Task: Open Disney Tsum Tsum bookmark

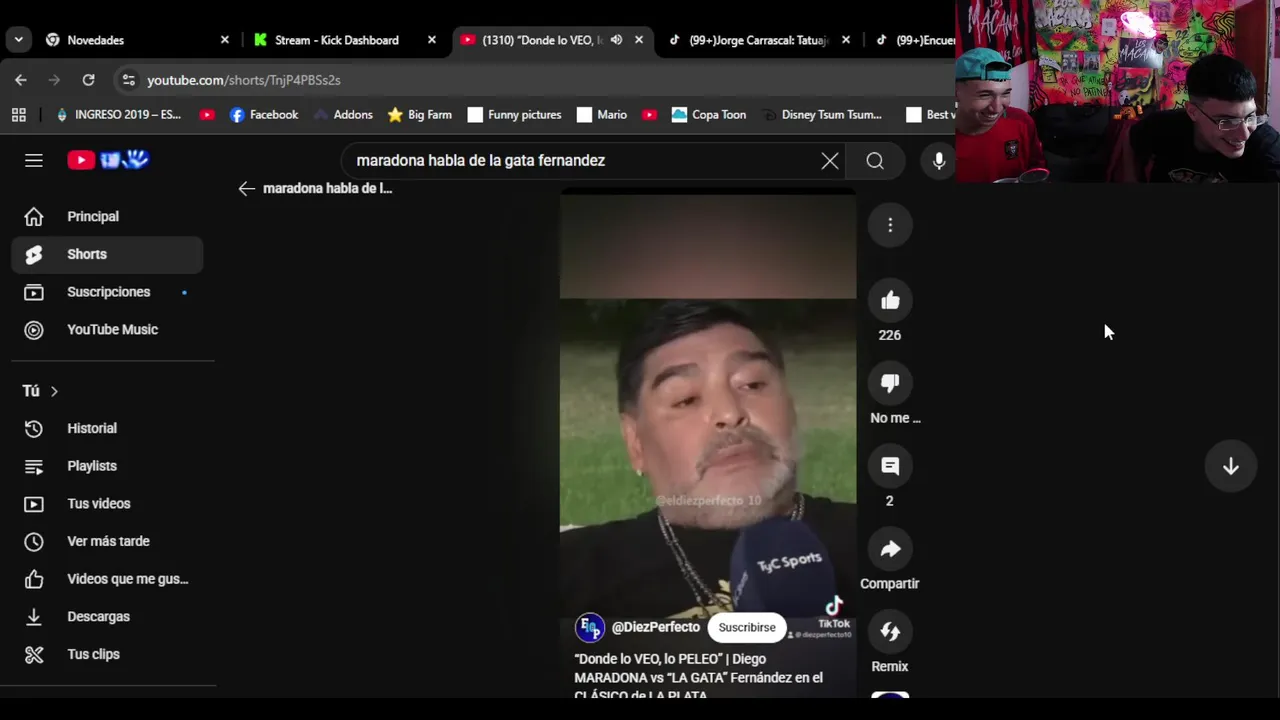Action: [821, 115]
